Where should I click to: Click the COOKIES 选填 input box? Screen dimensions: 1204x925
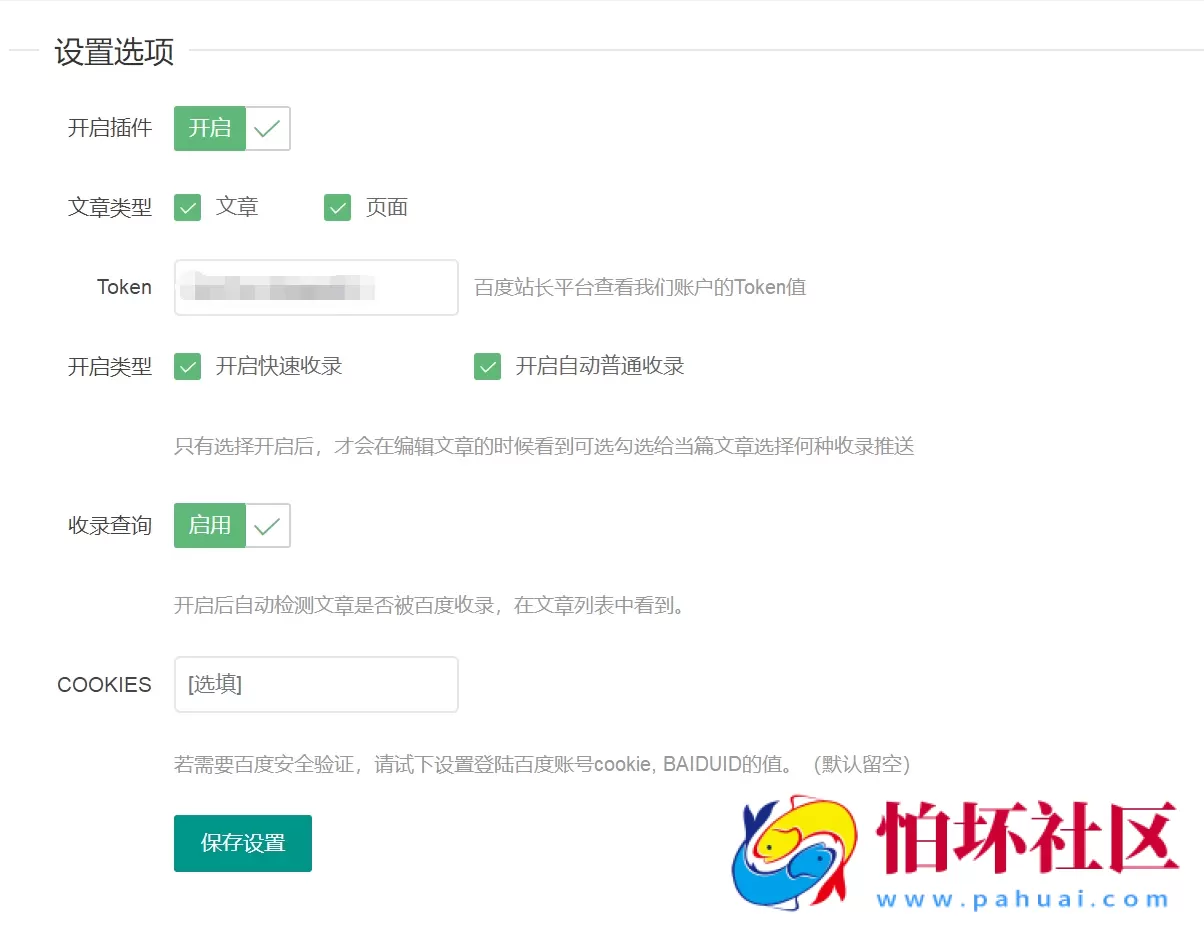(x=315, y=684)
